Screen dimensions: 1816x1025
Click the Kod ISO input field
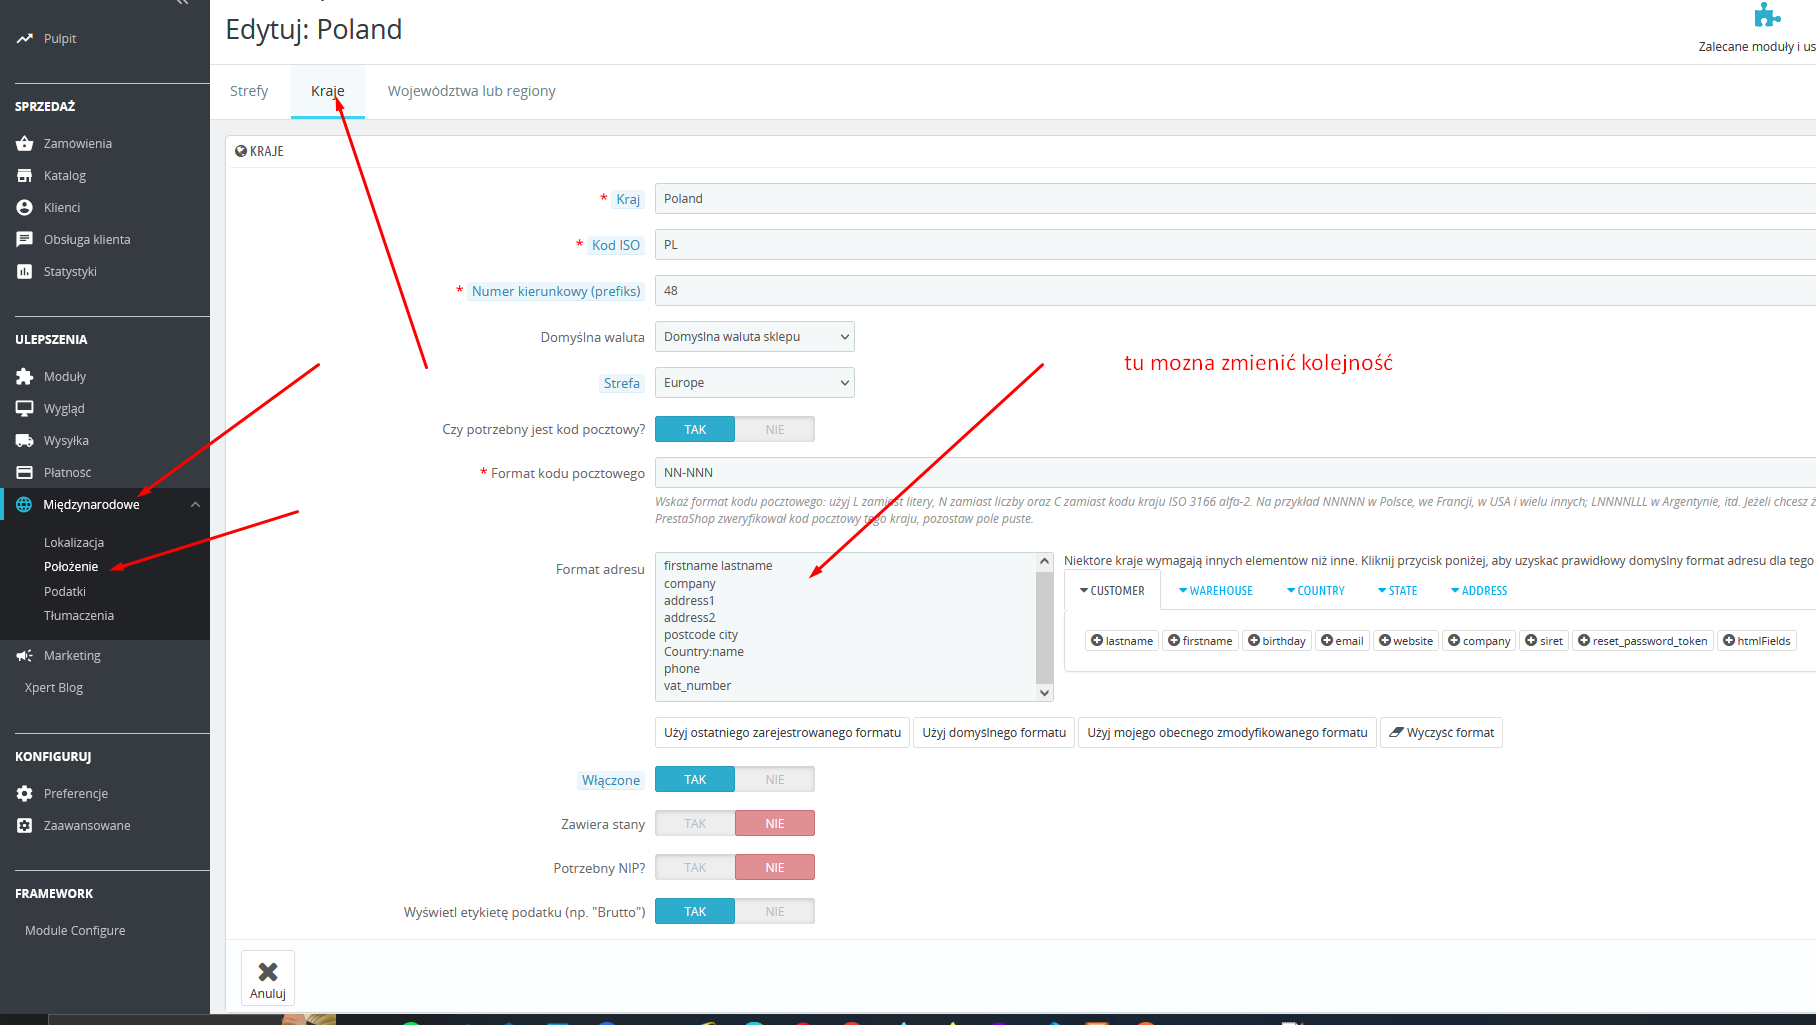click(x=1235, y=245)
